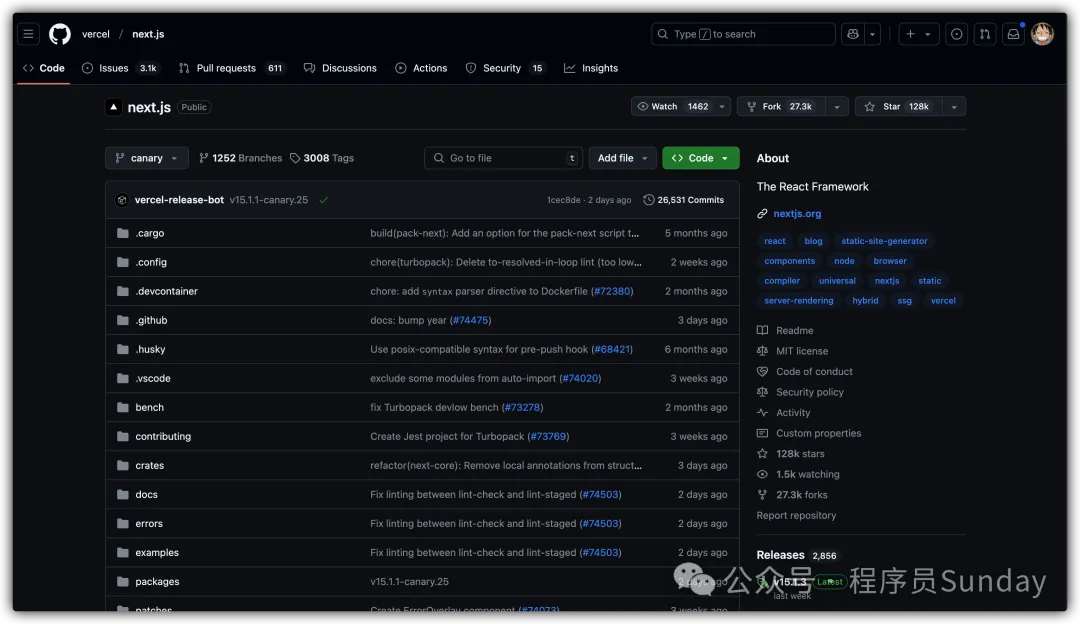This screenshot has width=1080, height=624.
Task: Watch the repository for notifications
Action: (x=674, y=107)
